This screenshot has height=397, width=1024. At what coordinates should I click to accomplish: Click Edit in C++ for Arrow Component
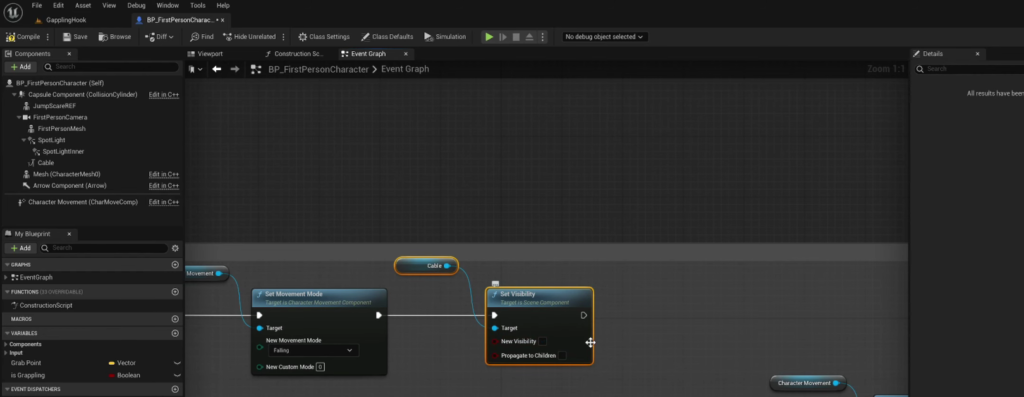pos(164,186)
